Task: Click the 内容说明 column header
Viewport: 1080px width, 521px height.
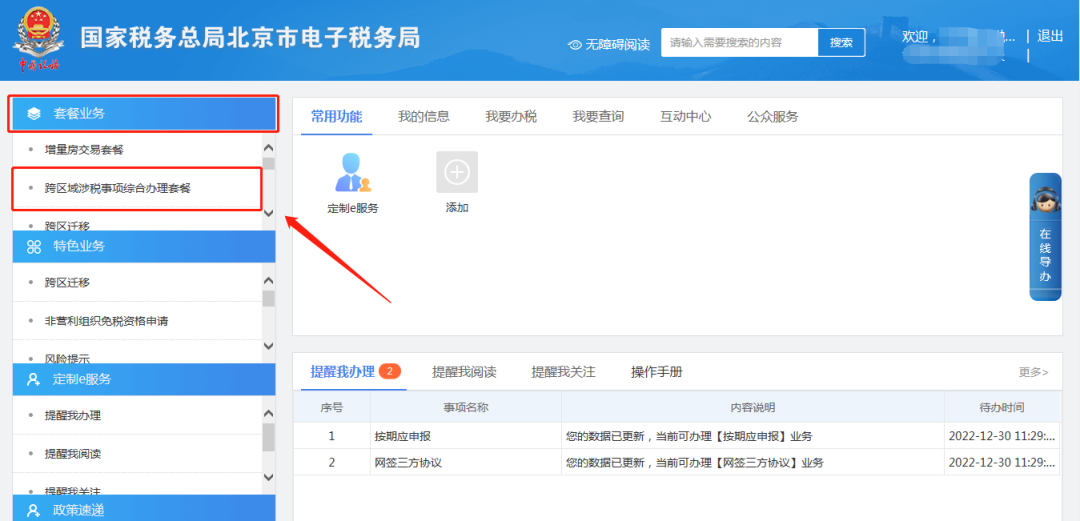Action: point(753,407)
